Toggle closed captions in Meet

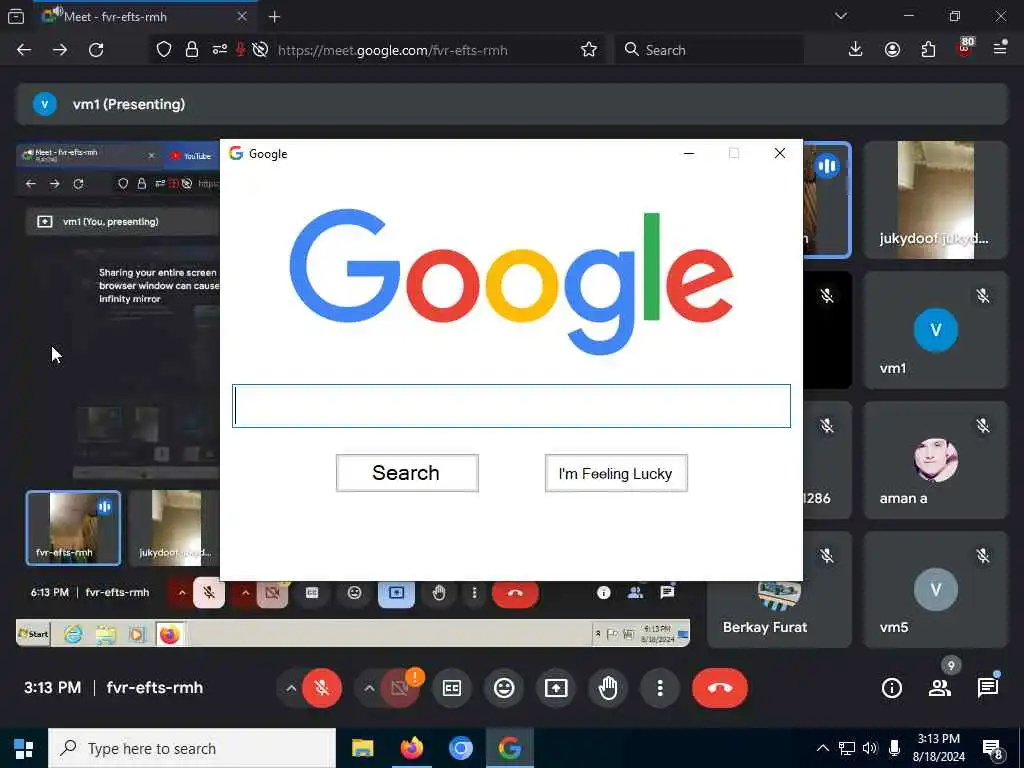(452, 688)
